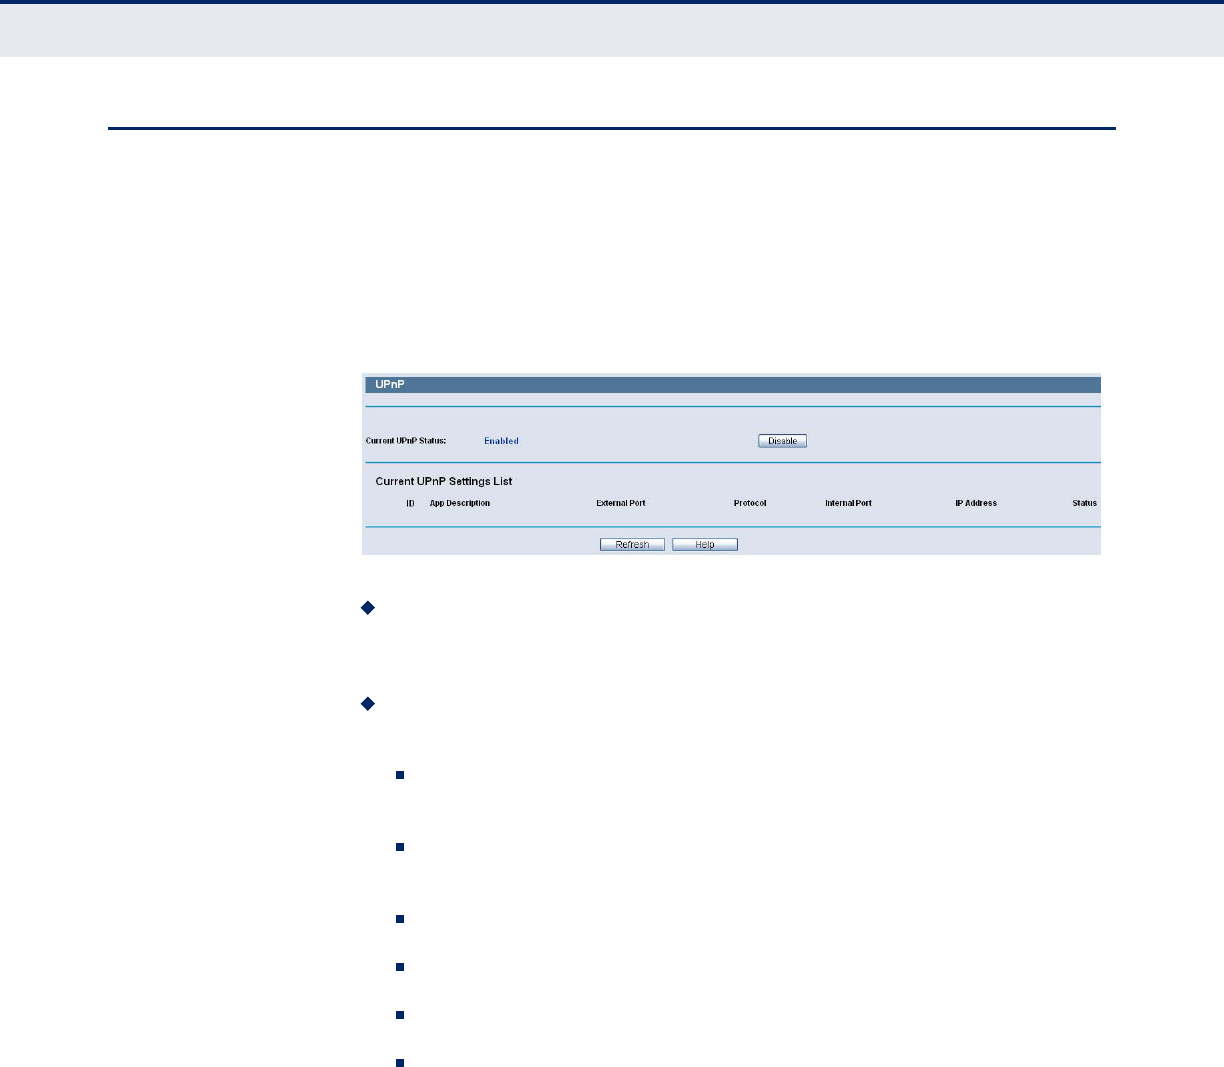Click the Enabled status text
1224x1067 pixels.
pyautogui.click(x=501, y=441)
